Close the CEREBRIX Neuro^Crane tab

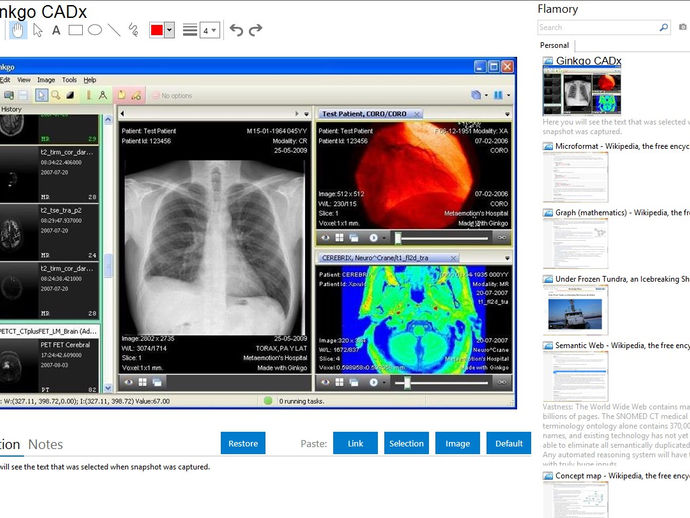click(453, 258)
